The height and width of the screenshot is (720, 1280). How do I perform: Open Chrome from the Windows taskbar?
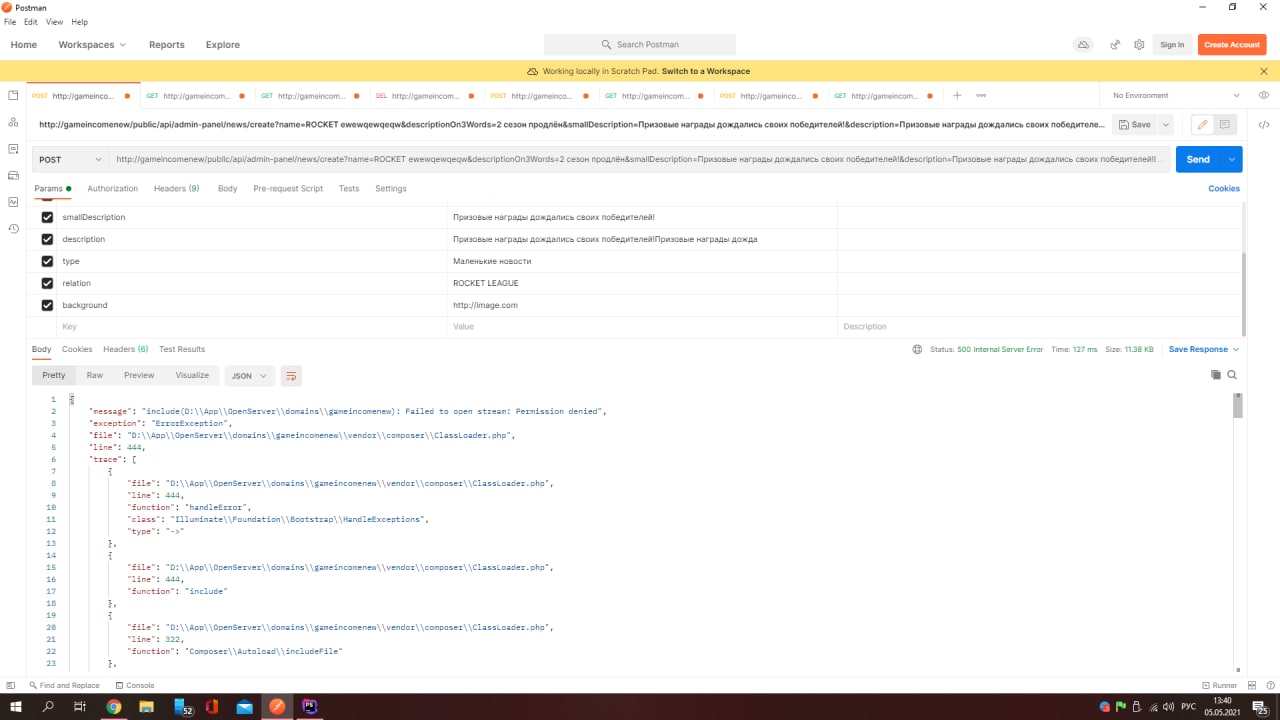[114, 707]
